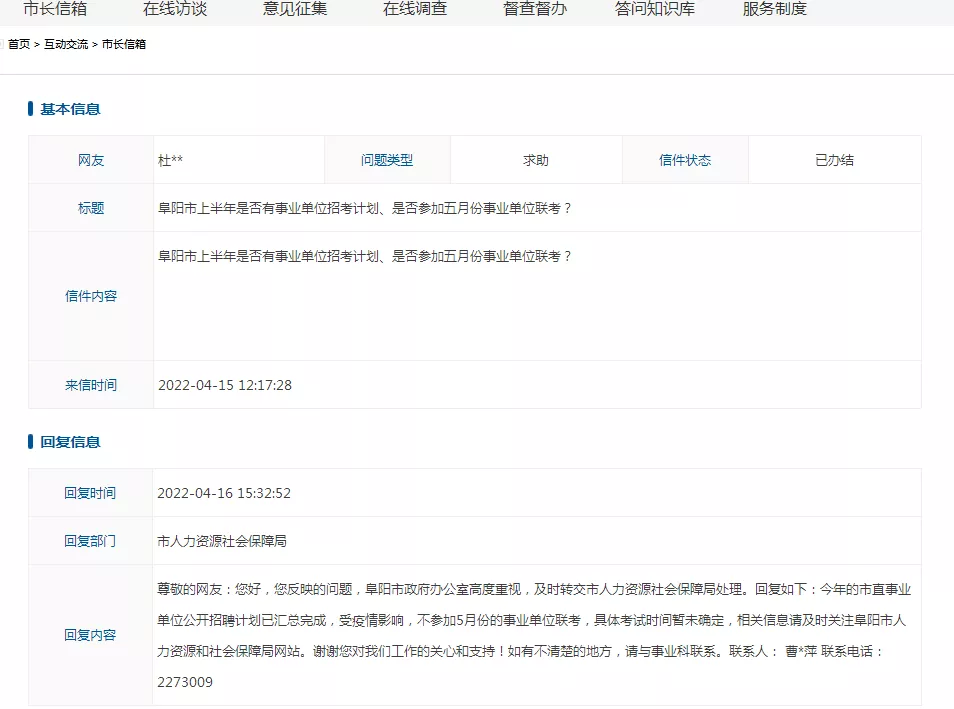Select the 网友 label cell

[x=91, y=159]
